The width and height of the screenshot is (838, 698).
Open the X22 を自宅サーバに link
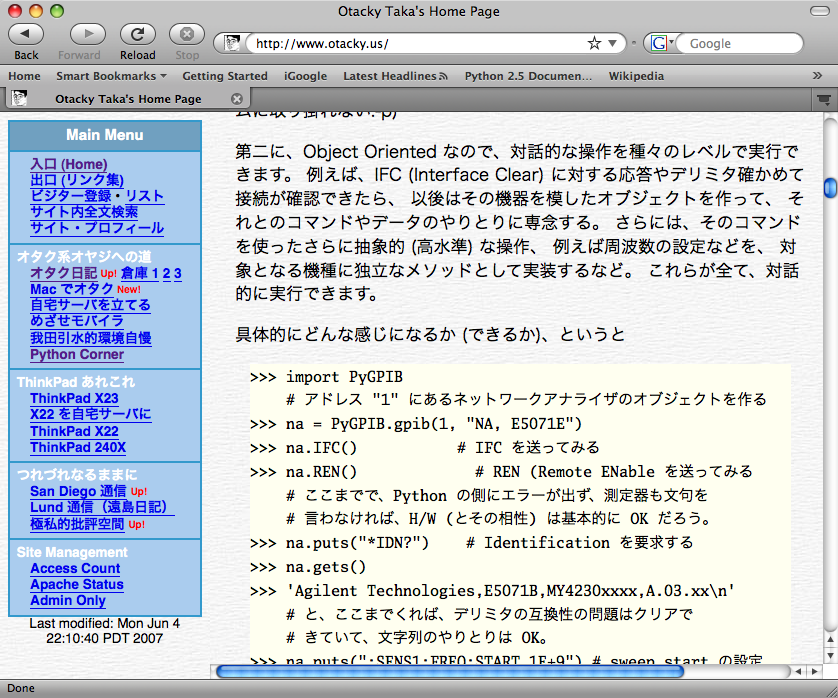[x=91, y=414]
